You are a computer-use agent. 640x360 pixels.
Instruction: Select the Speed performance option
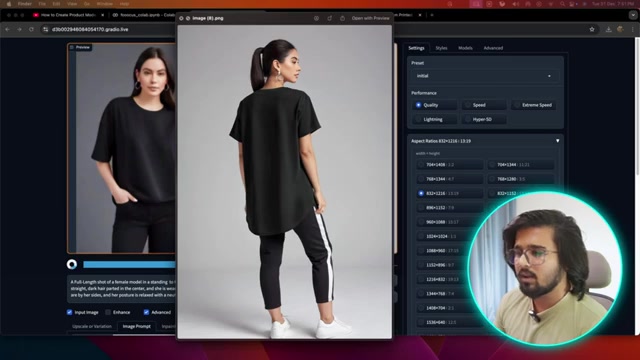[484, 105]
